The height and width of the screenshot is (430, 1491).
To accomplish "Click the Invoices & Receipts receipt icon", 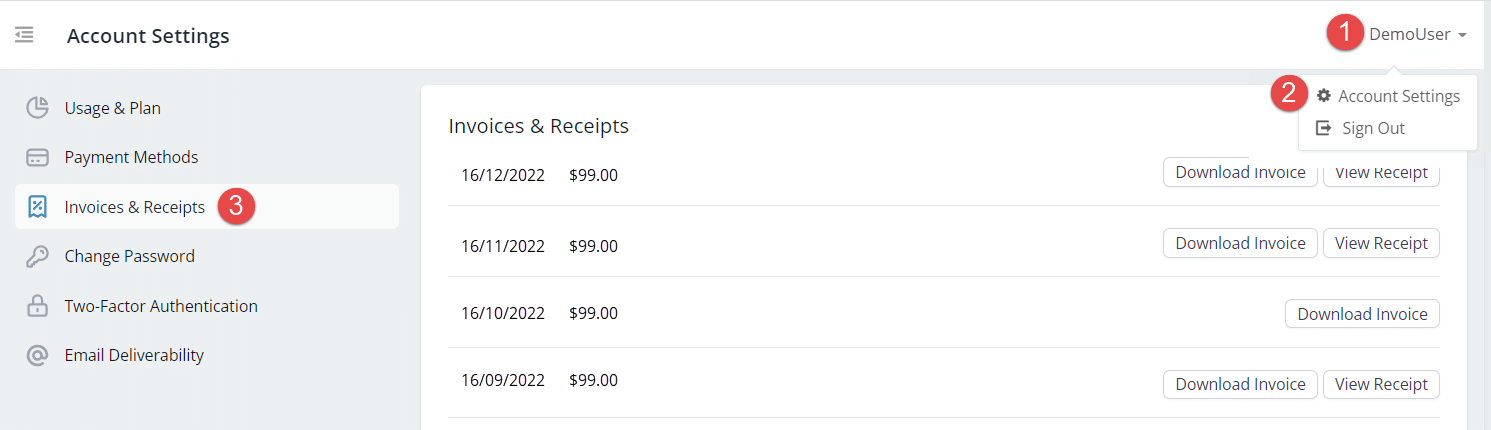I will [x=37, y=207].
